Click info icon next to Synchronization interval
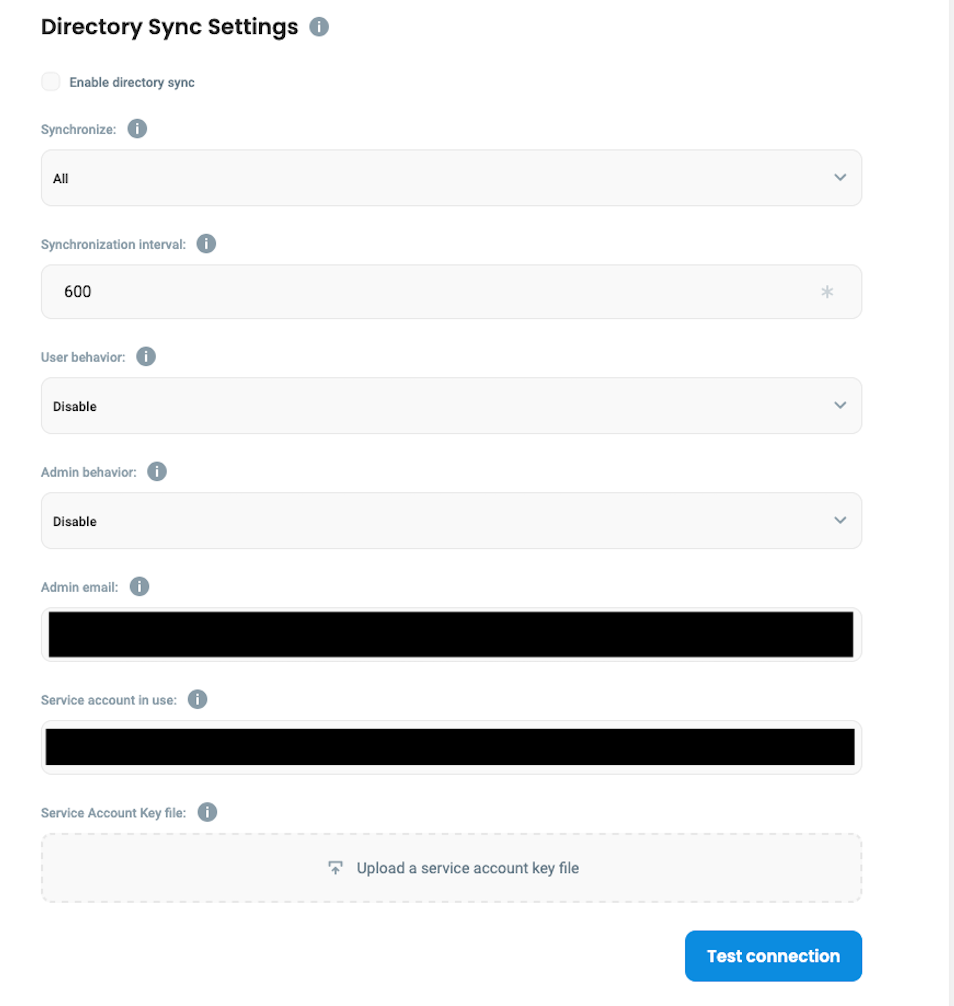The image size is (954, 1006). [x=206, y=244]
